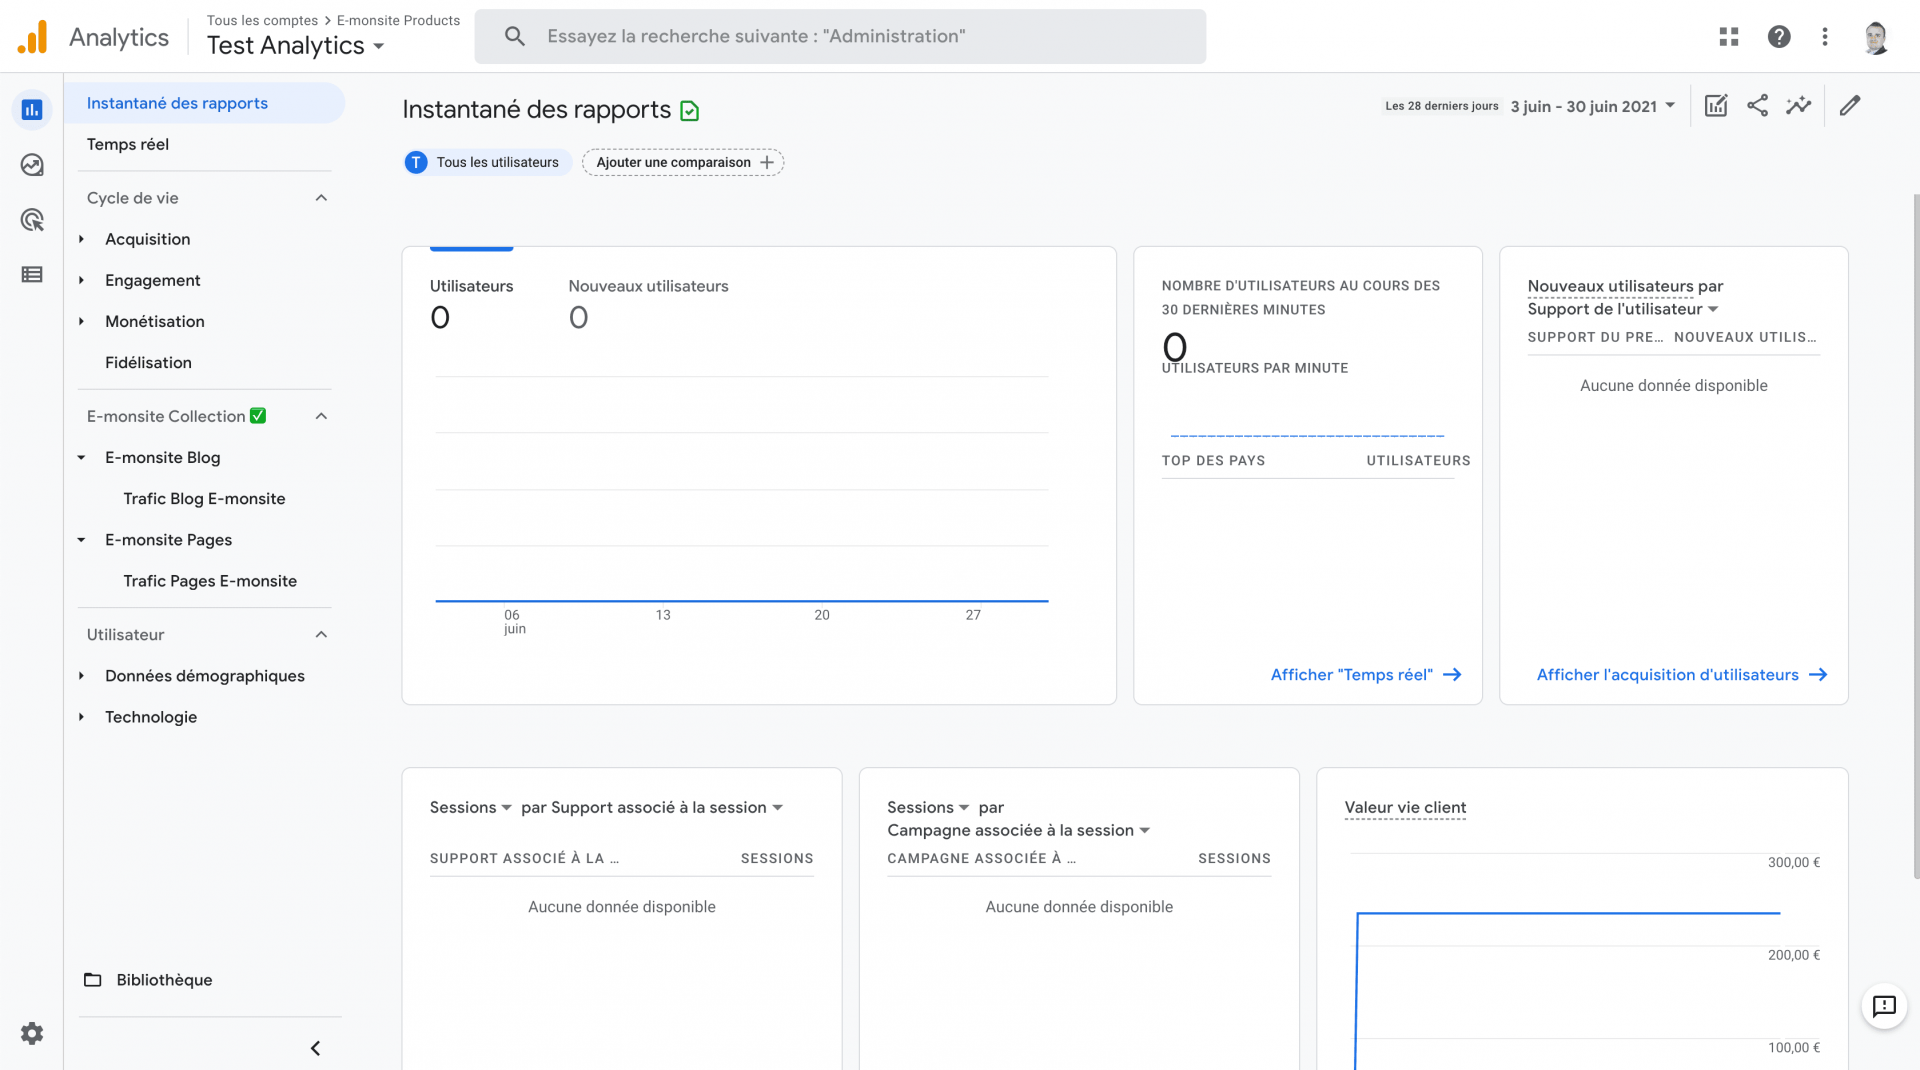The image size is (1920, 1070).
Task: Expand the Monétisation tree item
Action: pos(82,321)
